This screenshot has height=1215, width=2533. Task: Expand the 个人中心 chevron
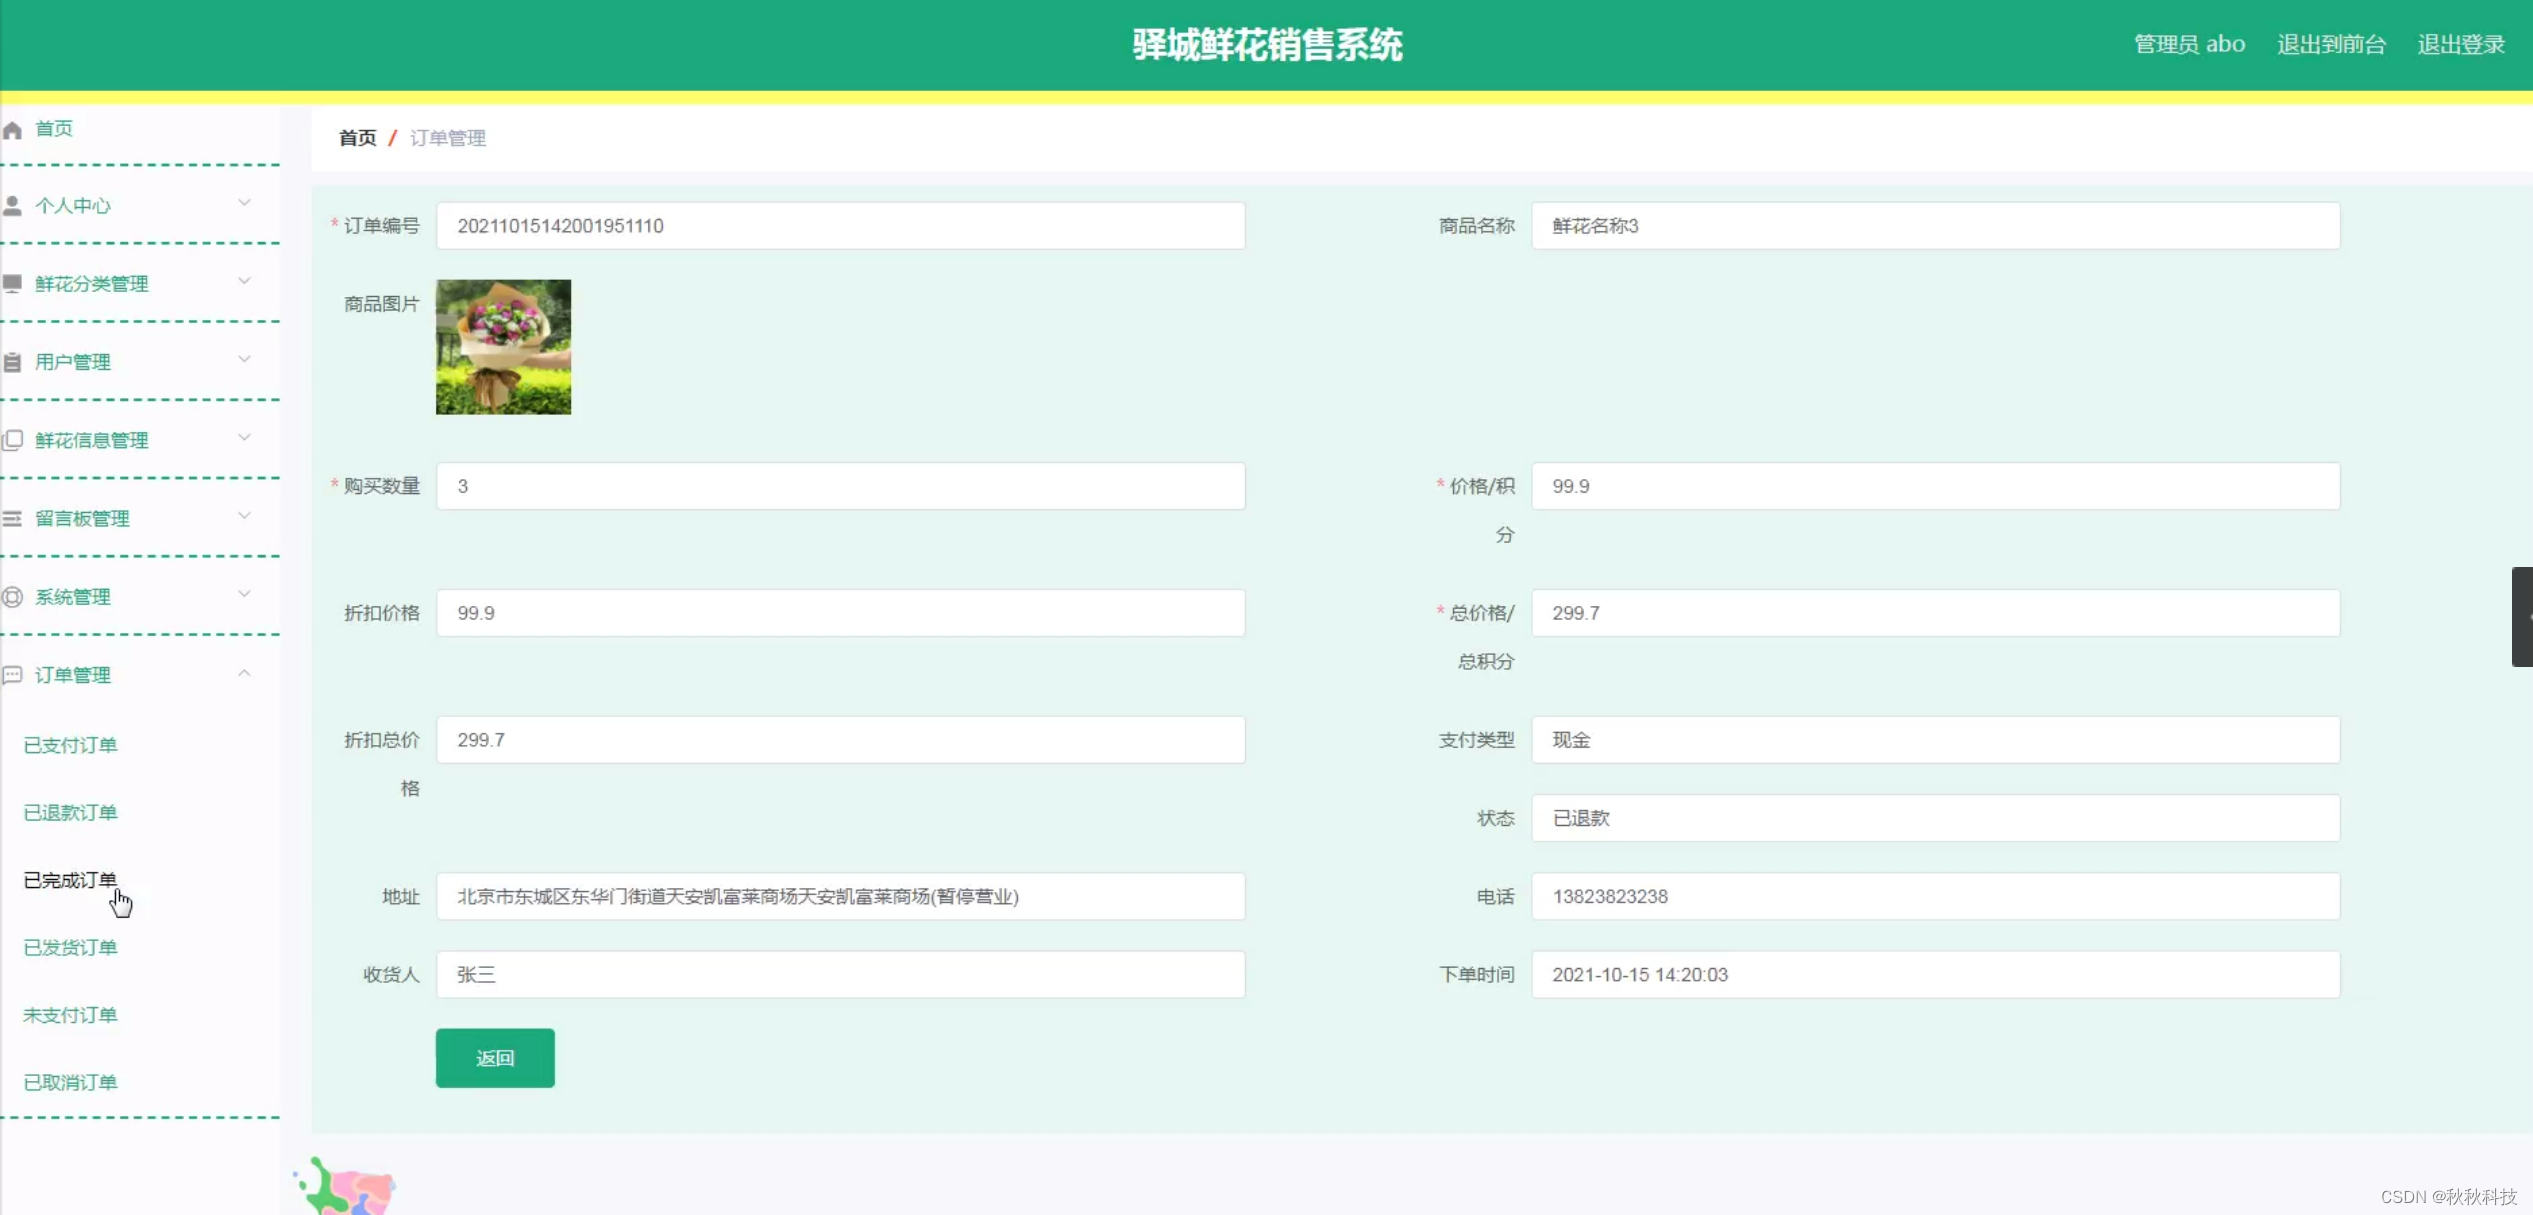point(244,203)
